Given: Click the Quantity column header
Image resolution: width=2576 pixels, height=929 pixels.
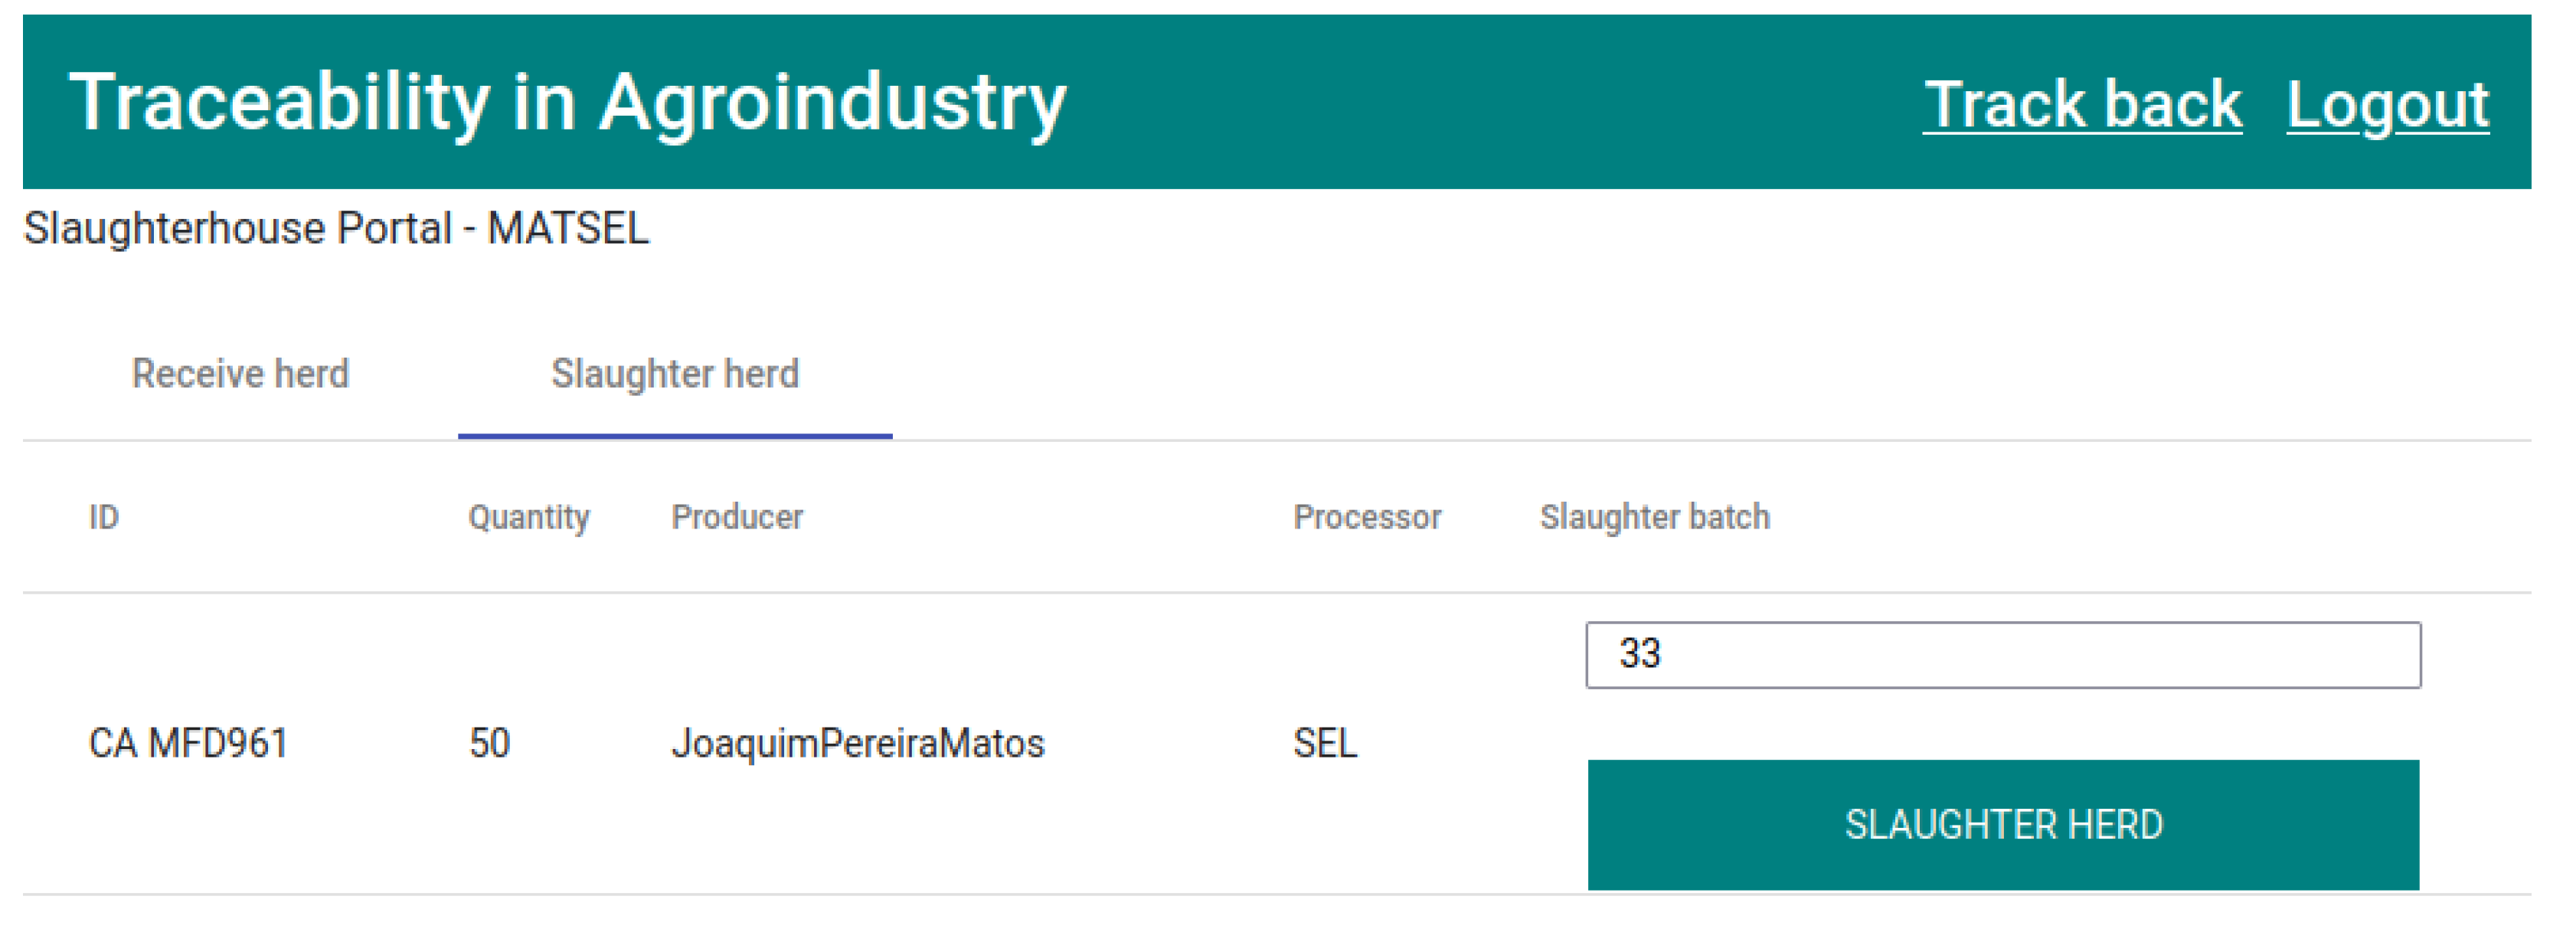Looking at the screenshot, I should (529, 517).
